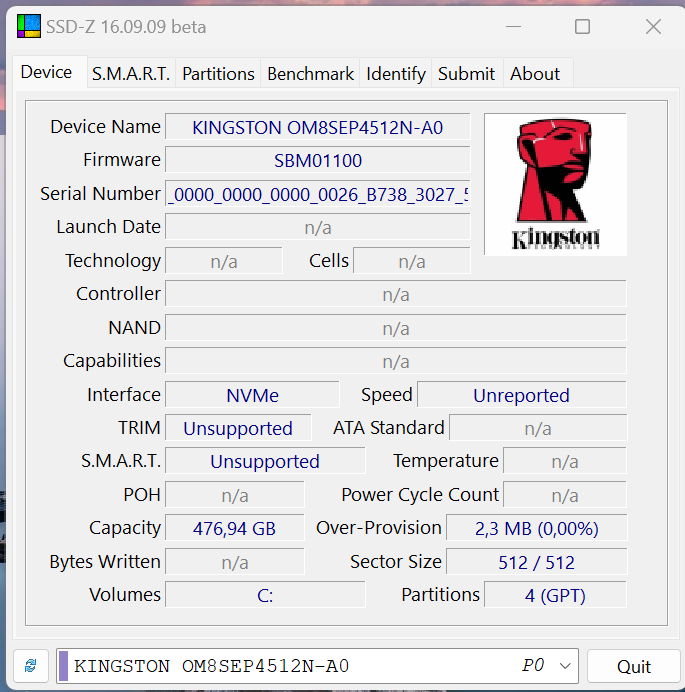Image resolution: width=685 pixels, height=692 pixels.
Task: Open the Submit tab
Action: click(x=466, y=73)
